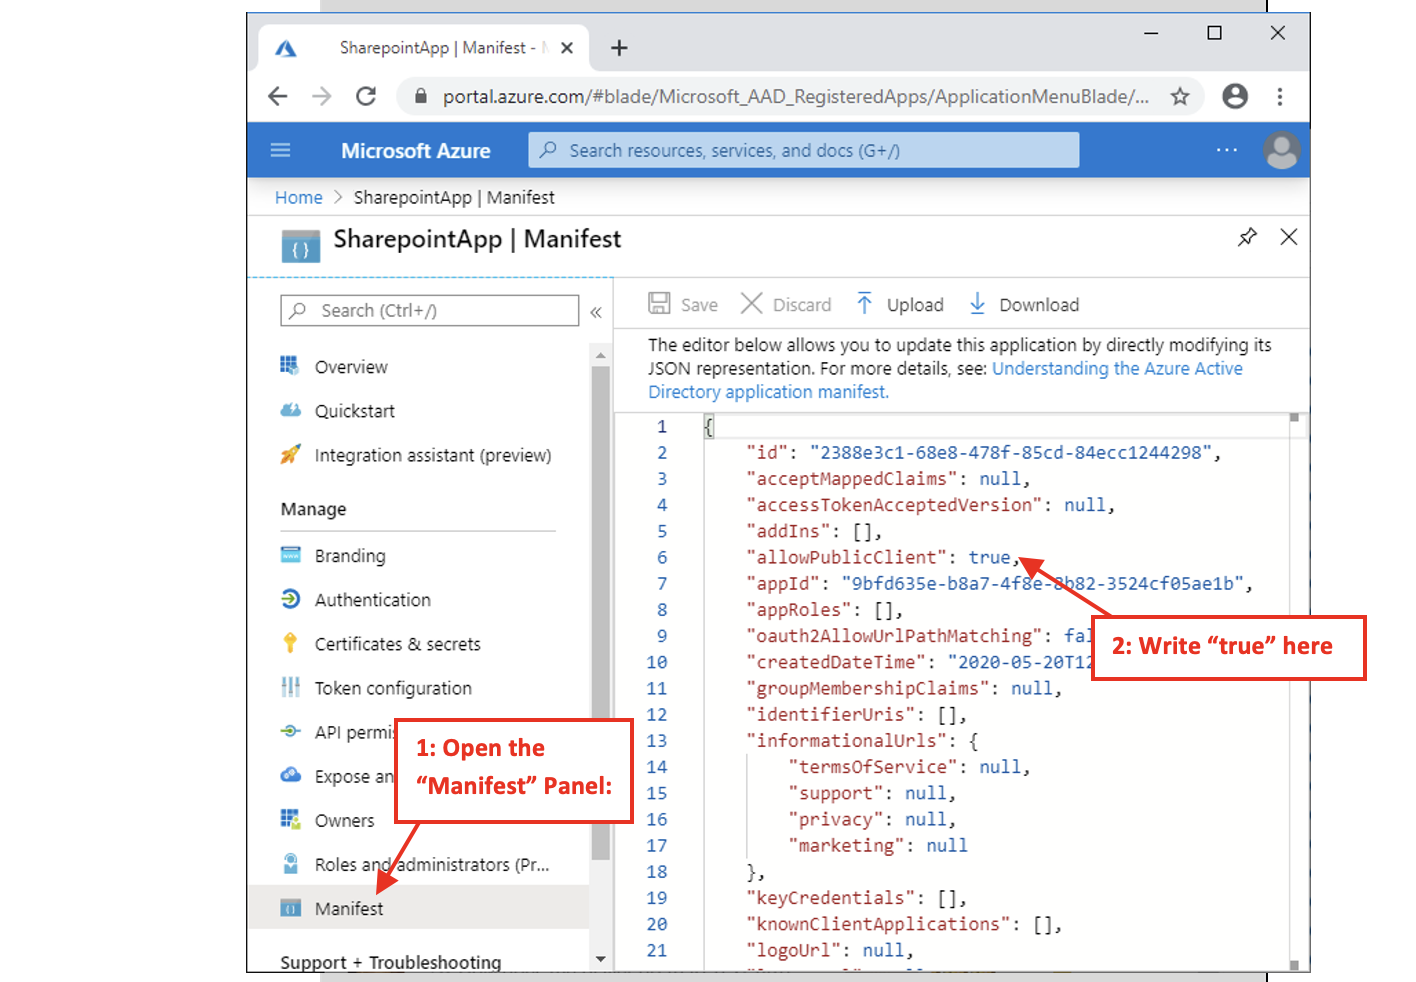This screenshot has width=1416, height=982.
Task: Save the manifest changes
Action: (683, 305)
